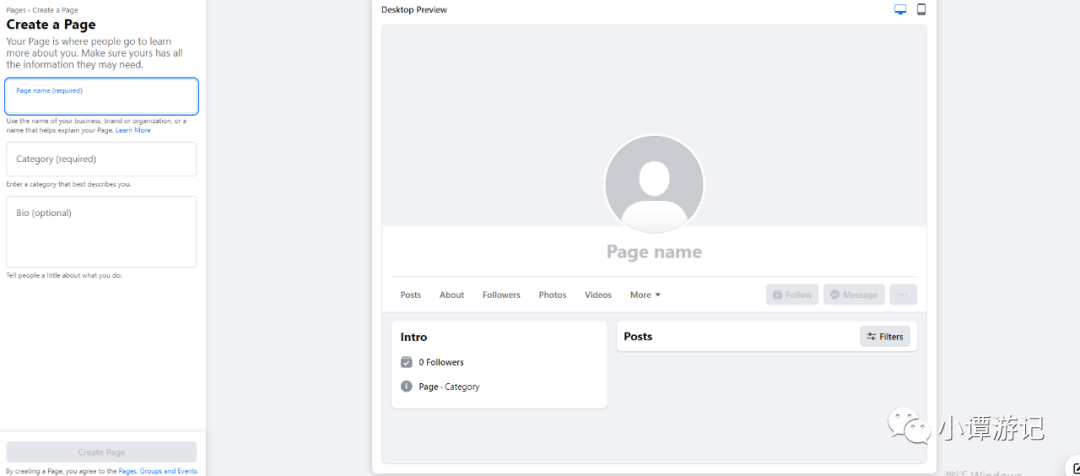Open the Posts Filters button
Image resolution: width=1080 pixels, height=476 pixels.
(885, 336)
